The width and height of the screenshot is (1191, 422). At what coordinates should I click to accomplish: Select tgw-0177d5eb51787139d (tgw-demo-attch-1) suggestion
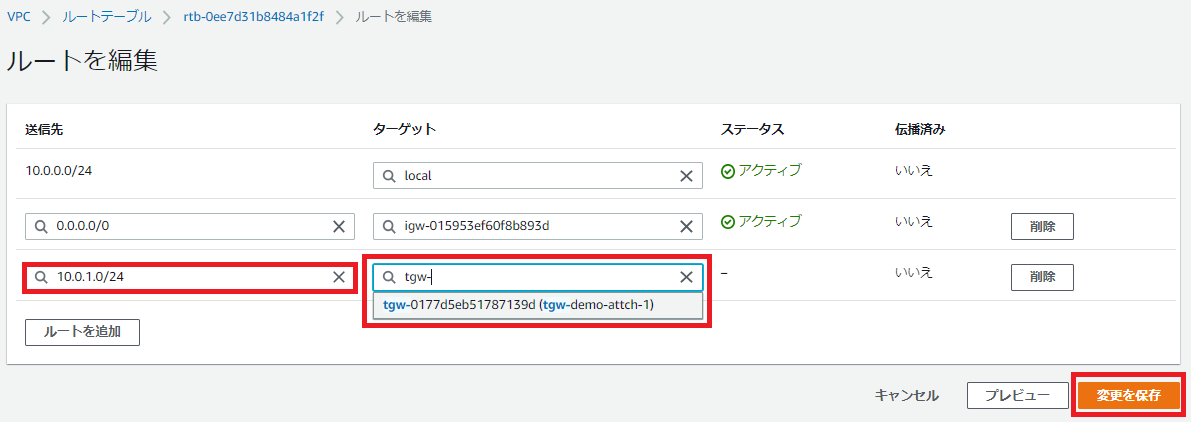(x=538, y=305)
